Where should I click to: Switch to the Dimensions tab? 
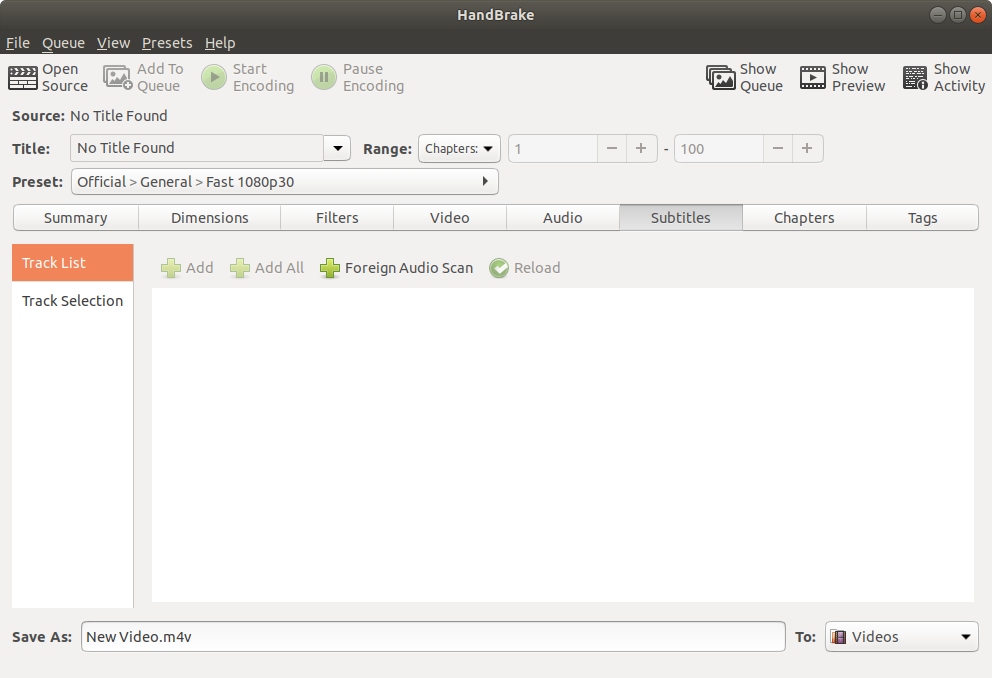click(x=209, y=218)
